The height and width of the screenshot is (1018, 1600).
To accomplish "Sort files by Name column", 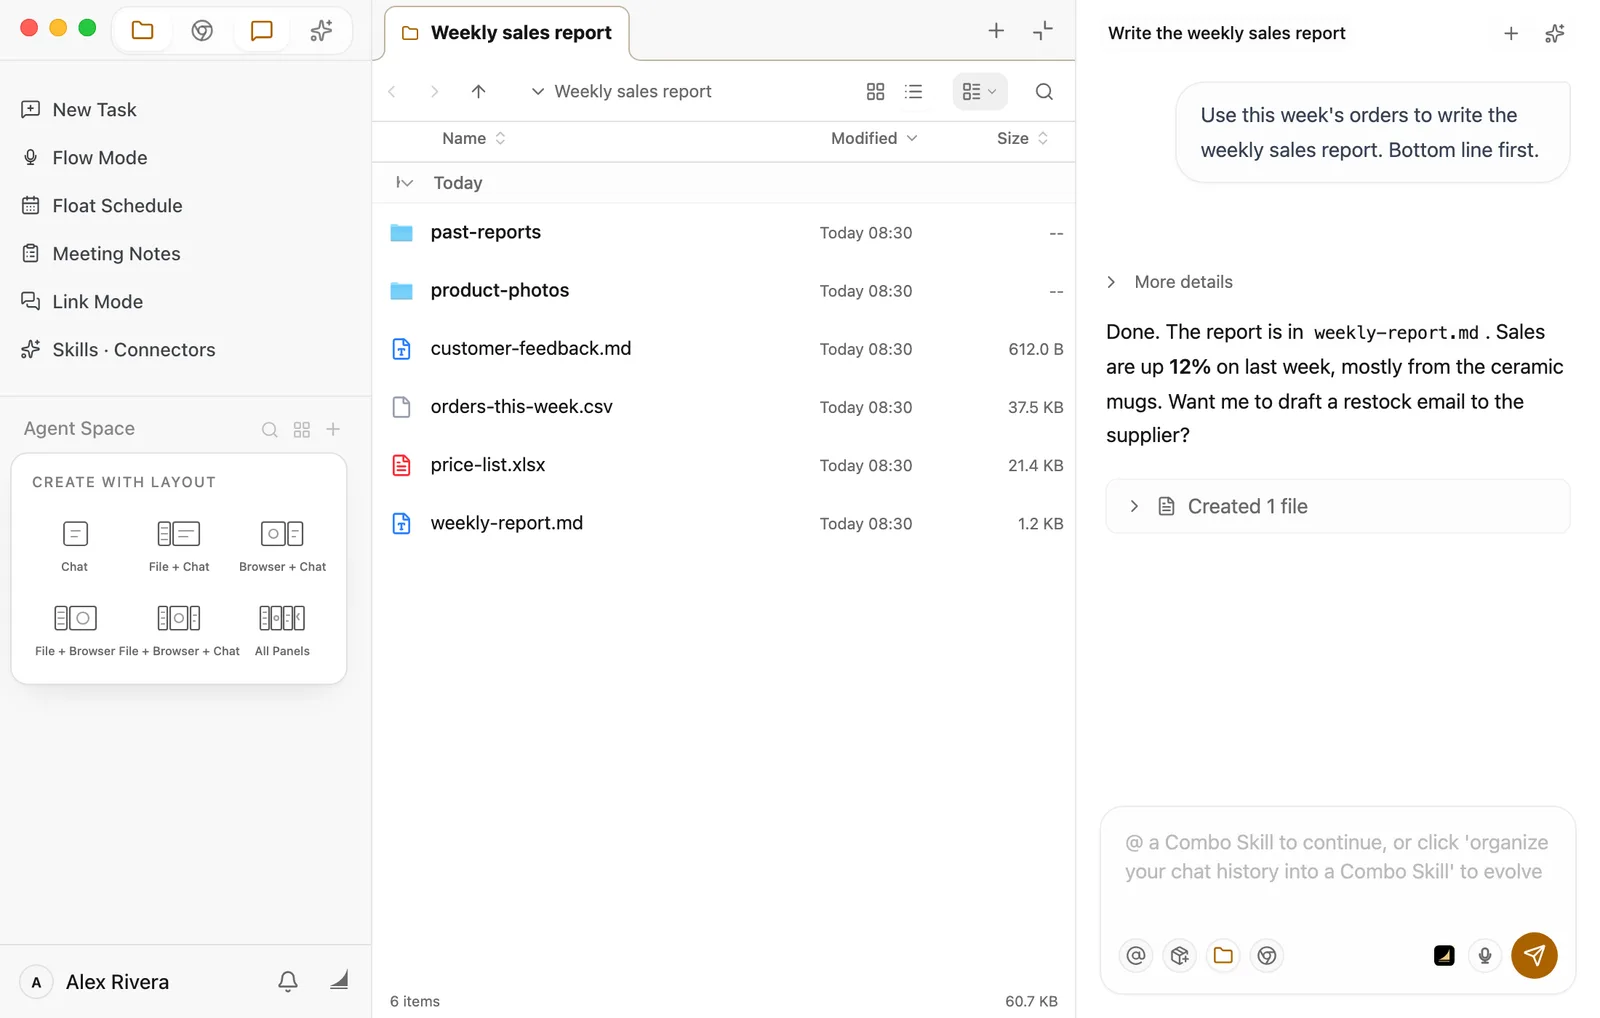I will click(474, 138).
